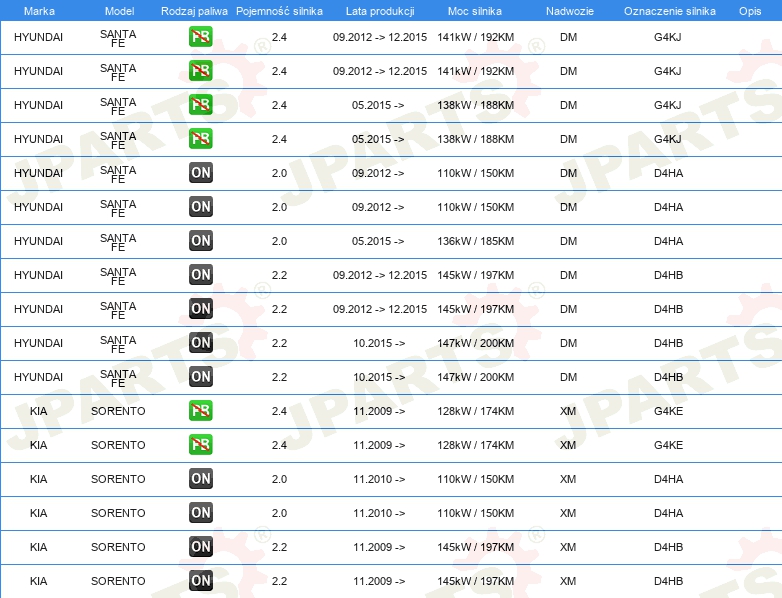
Task: Click the PB icon in the first 138kW/188KM row
Action: coord(201,105)
